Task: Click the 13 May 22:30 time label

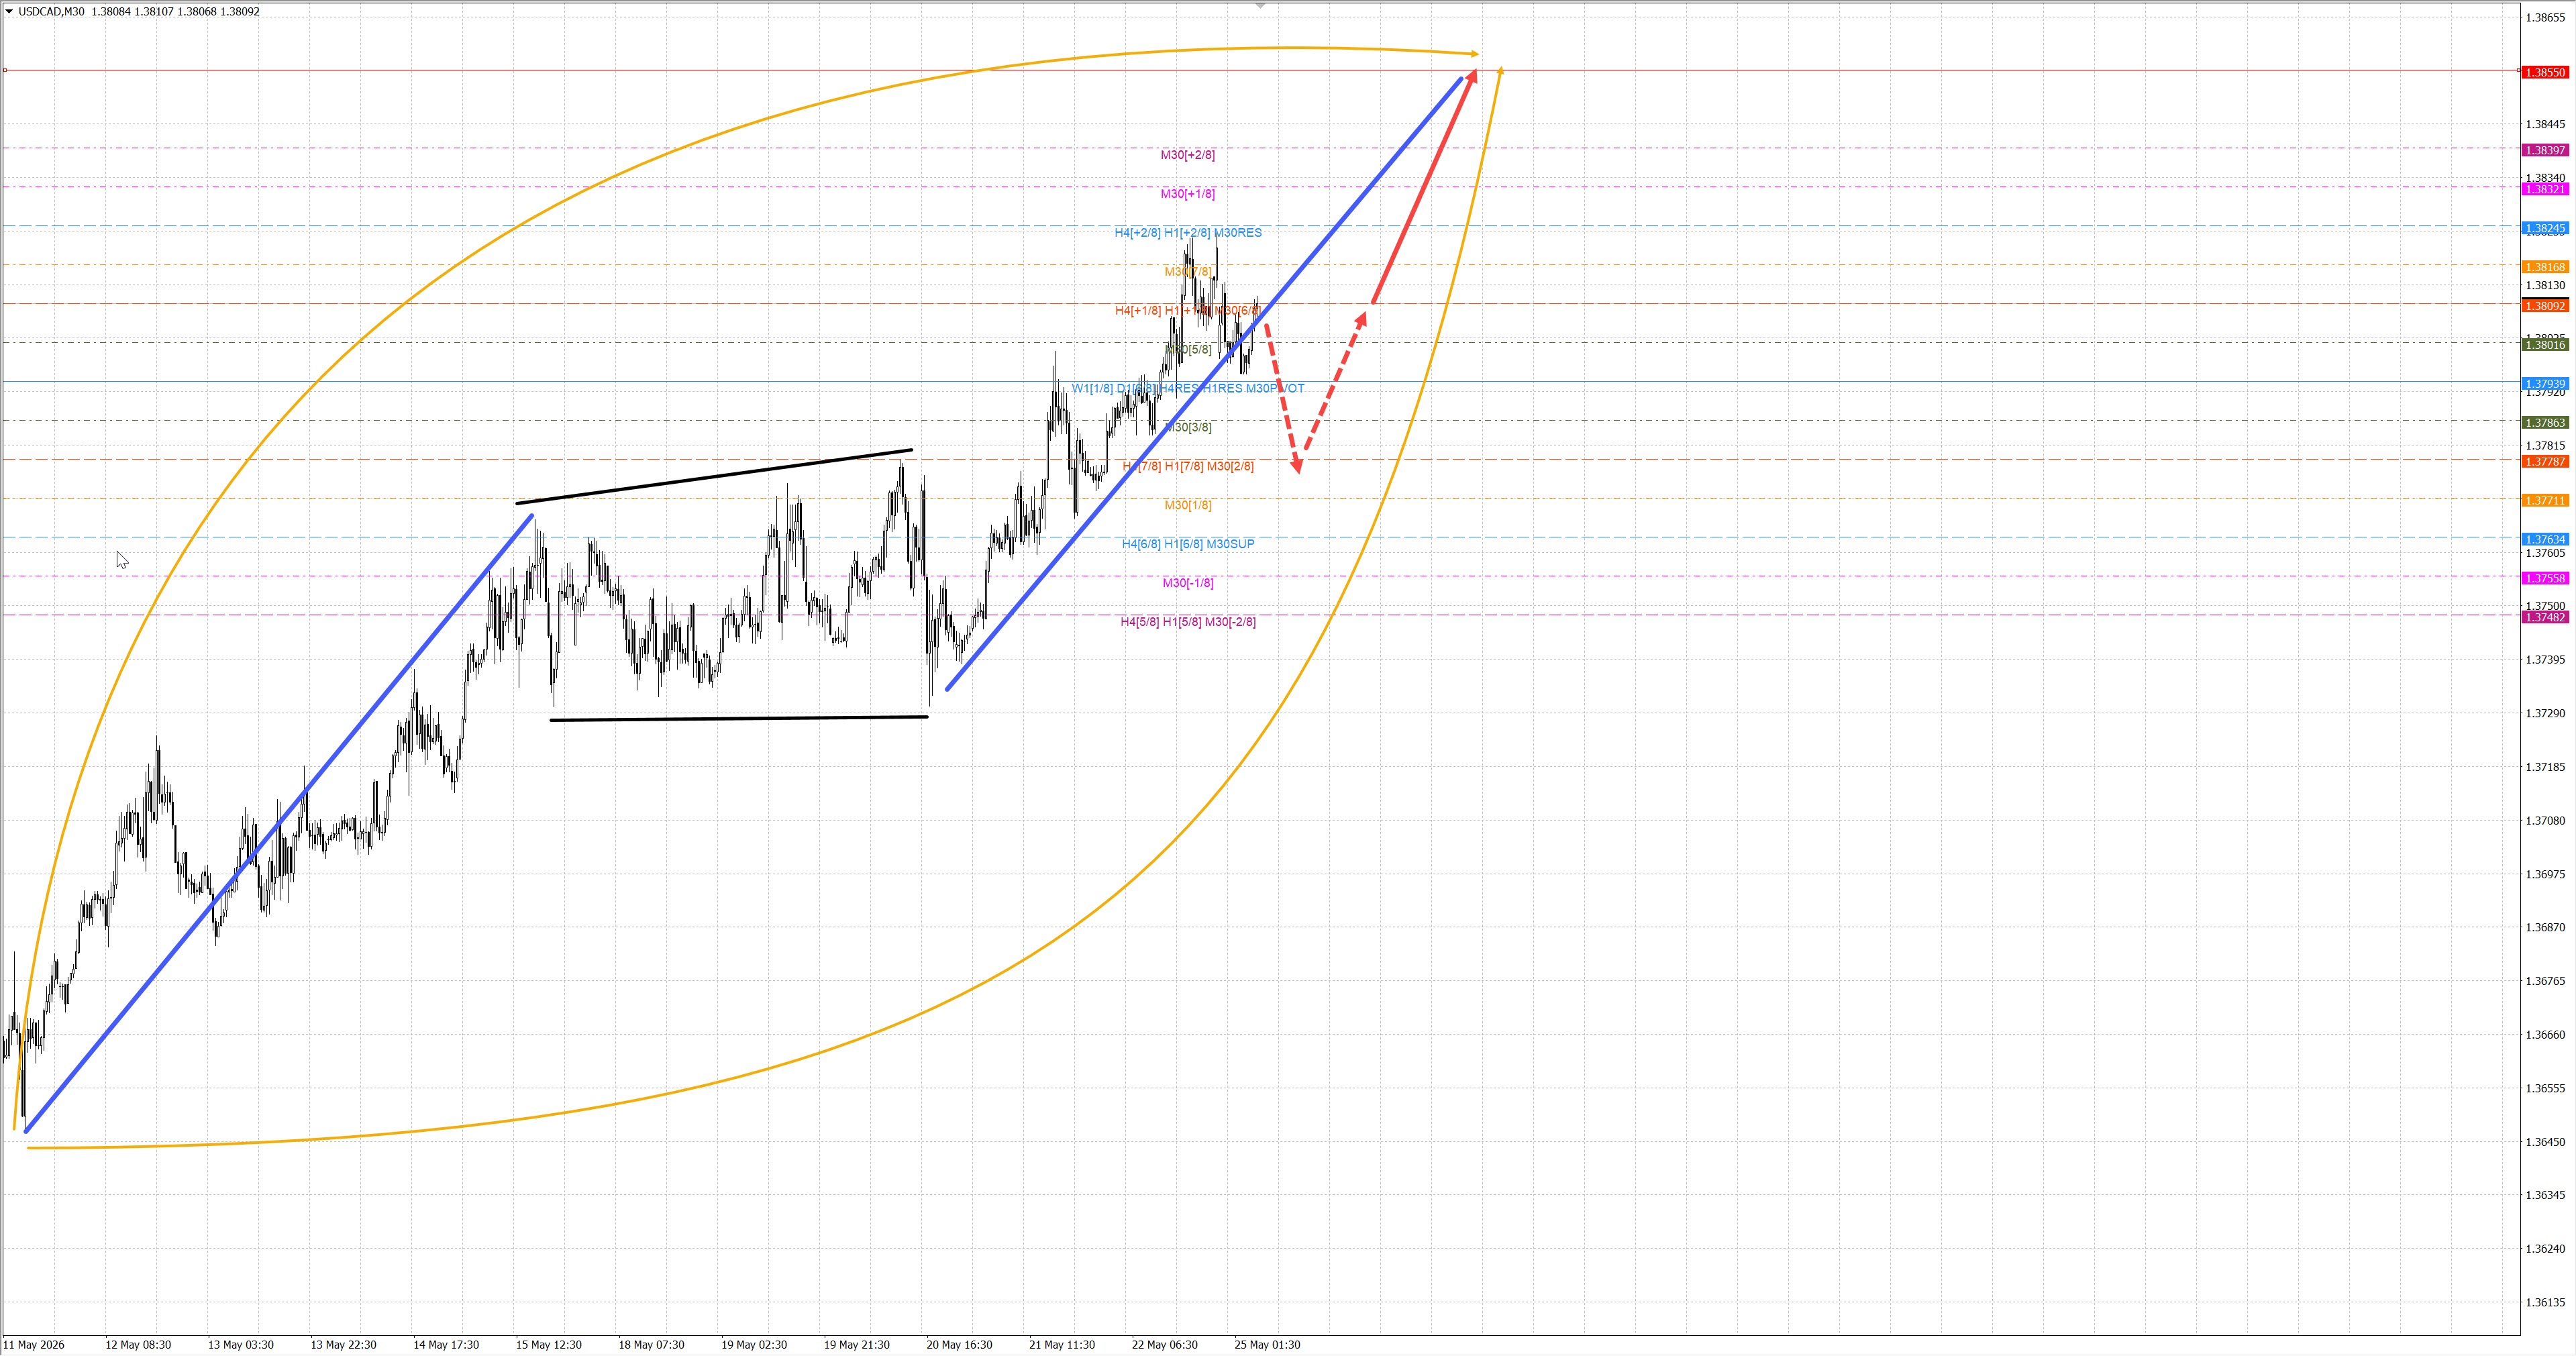Action: pos(343,1345)
